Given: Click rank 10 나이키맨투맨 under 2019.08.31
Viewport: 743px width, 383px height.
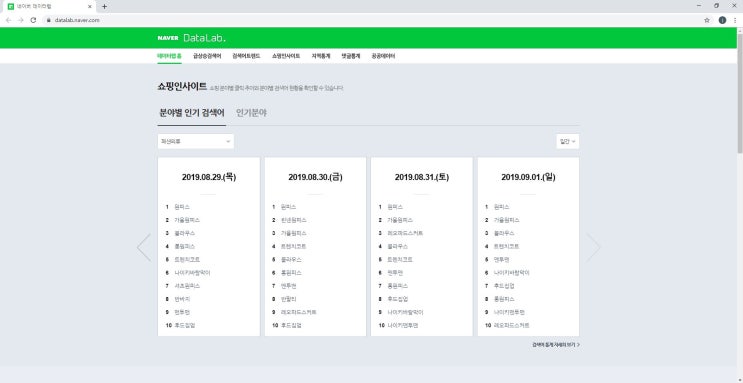Looking at the screenshot, I should tap(403, 326).
